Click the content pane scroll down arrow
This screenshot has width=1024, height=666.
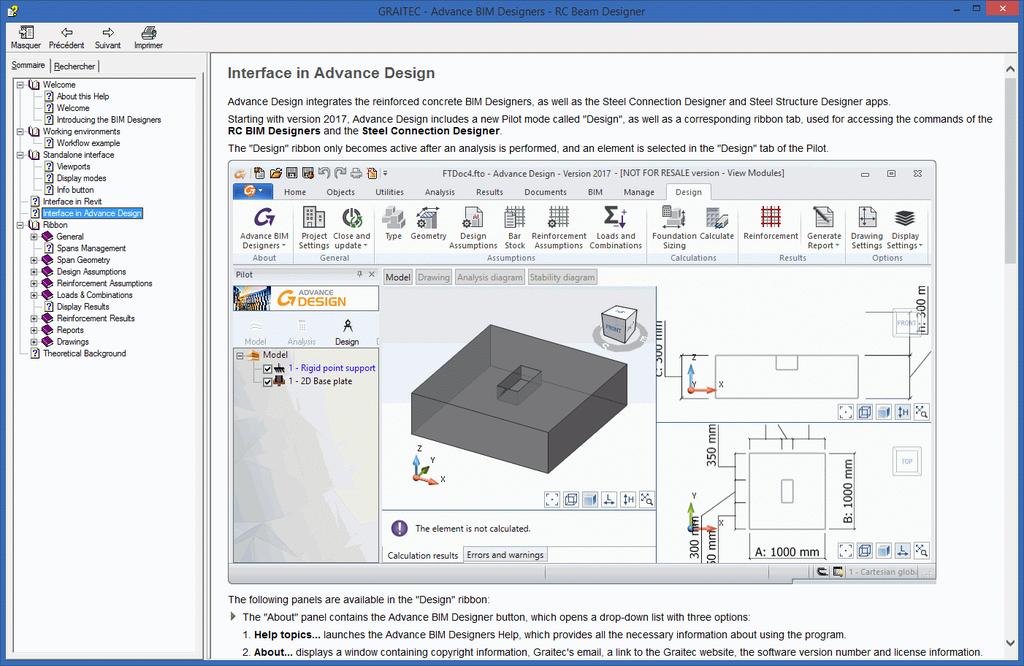[x=1010, y=643]
